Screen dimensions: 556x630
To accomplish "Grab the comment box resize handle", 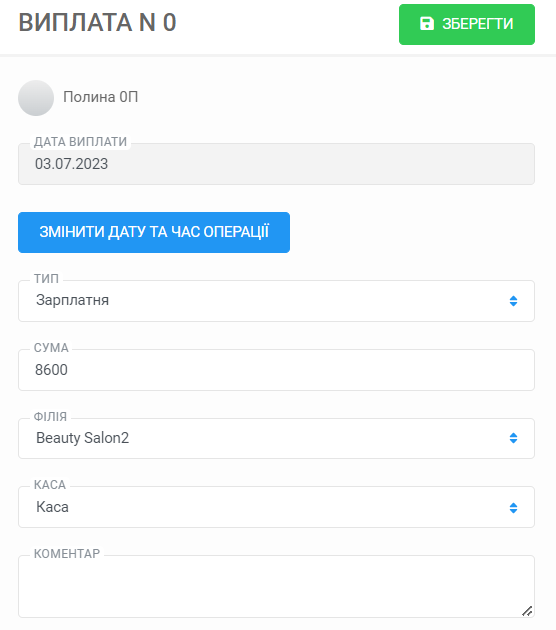I will (x=527, y=611).
